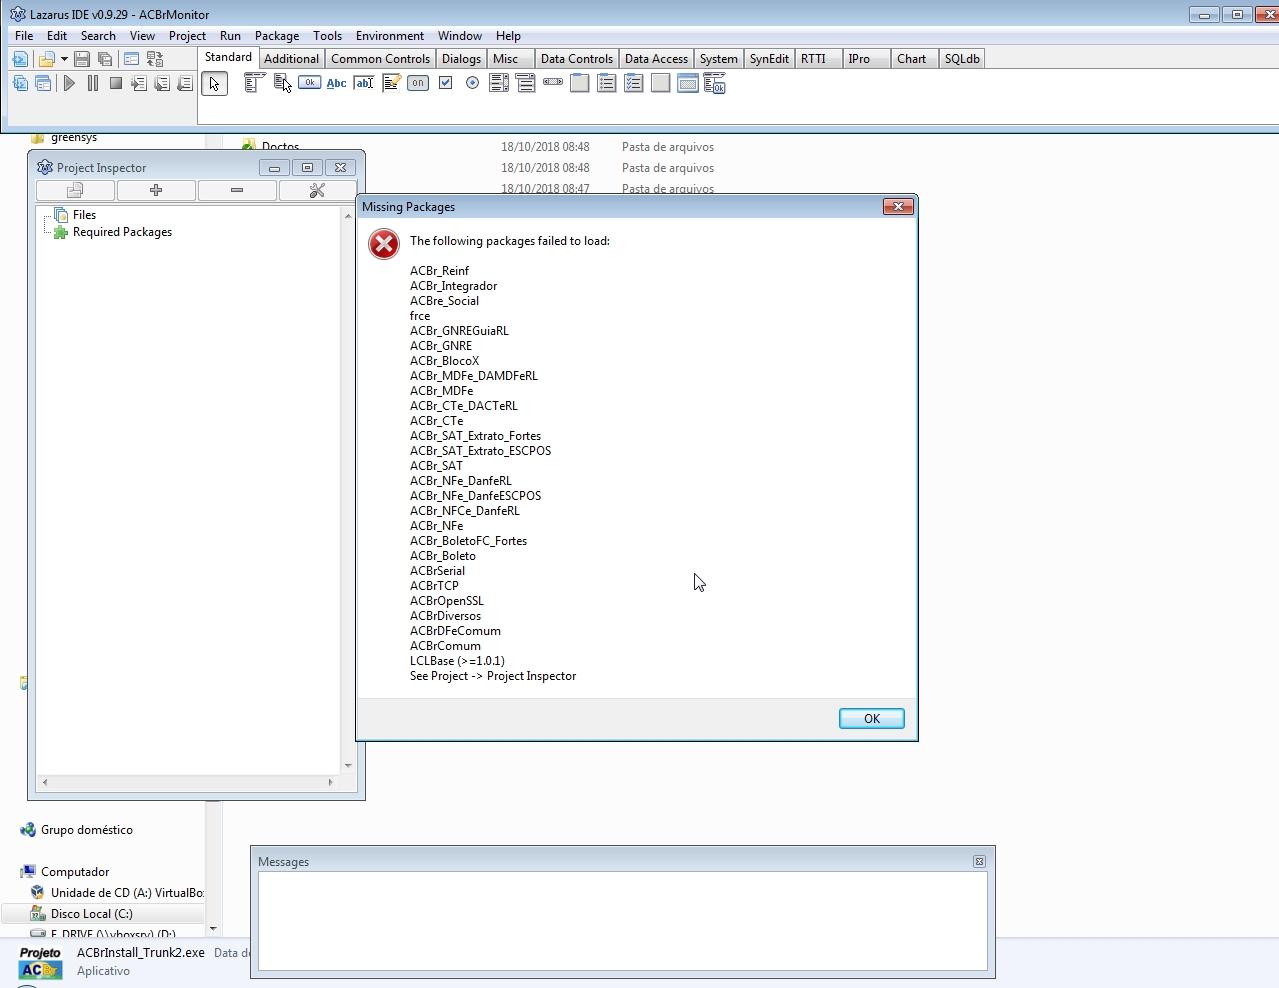This screenshot has width=1279, height=988.
Task: Close the Missing Packages dialog
Action: 898,206
